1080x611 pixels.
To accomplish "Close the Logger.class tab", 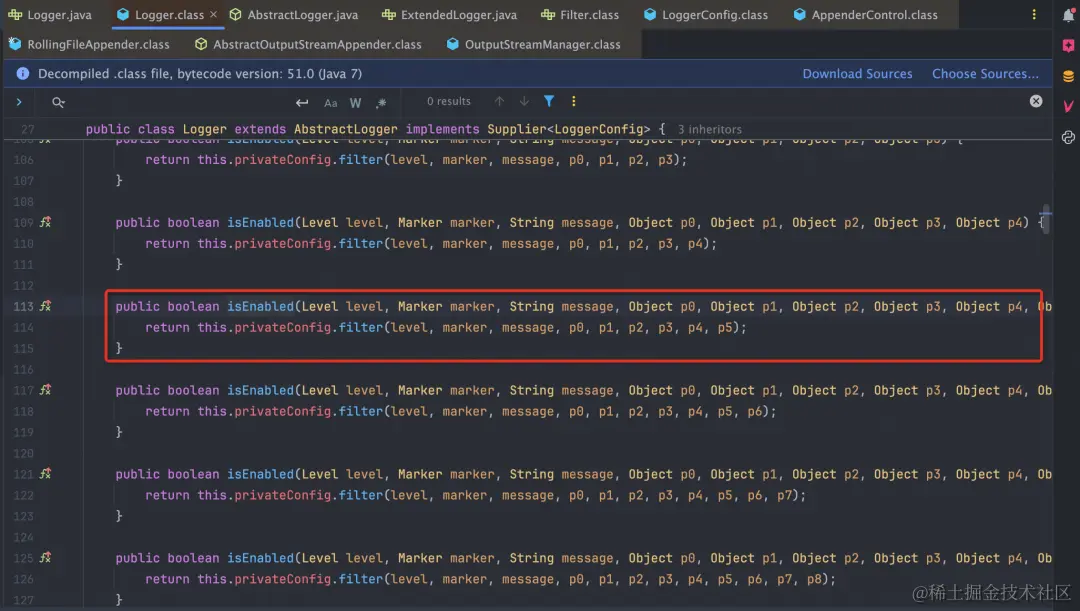I will pyautogui.click(x=214, y=14).
